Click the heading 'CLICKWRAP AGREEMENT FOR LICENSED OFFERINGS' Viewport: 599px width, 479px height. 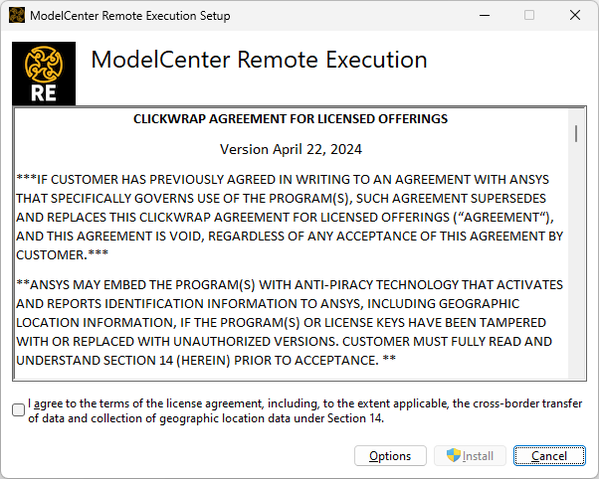coord(290,119)
